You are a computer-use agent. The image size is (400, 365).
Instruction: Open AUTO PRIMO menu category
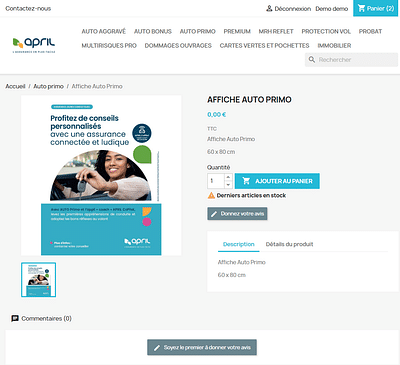[198, 31]
